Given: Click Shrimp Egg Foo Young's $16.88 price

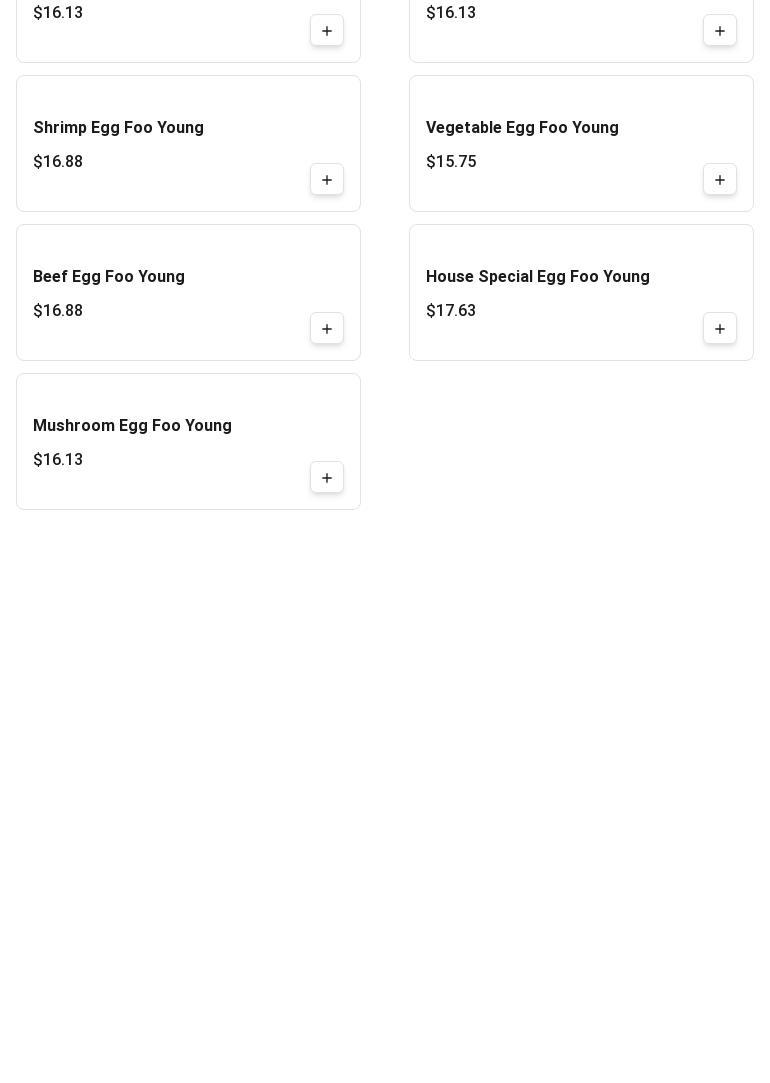Looking at the screenshot, I should coord(58,162).
